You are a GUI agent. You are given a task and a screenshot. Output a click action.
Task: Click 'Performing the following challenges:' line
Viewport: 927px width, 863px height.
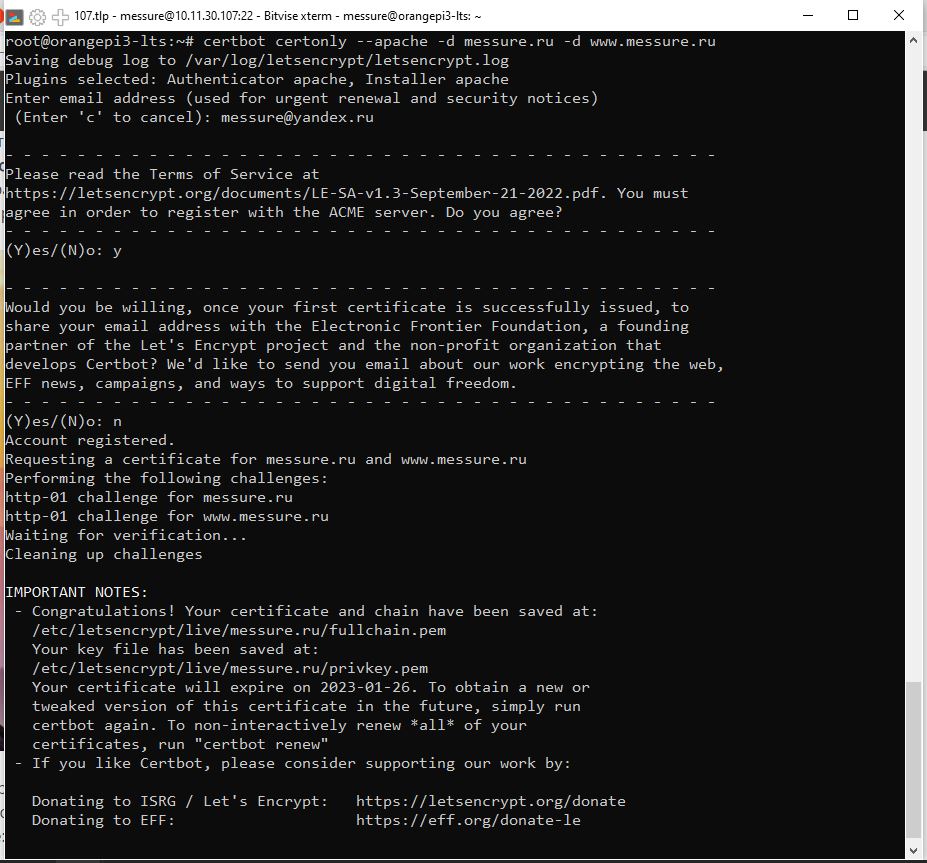click(x=166, y=478)
